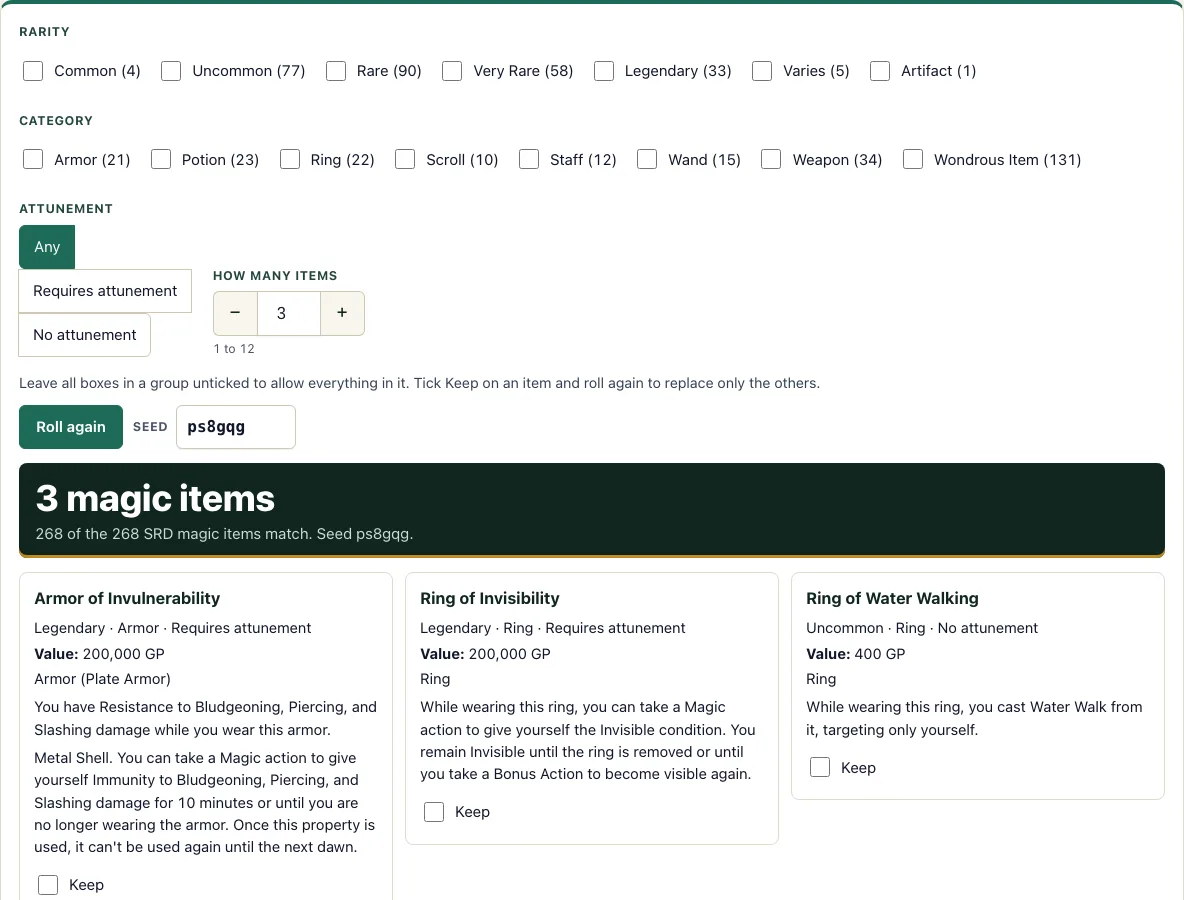
Task: Click the '1 to 12' hint text
Action: pos(234,349)
